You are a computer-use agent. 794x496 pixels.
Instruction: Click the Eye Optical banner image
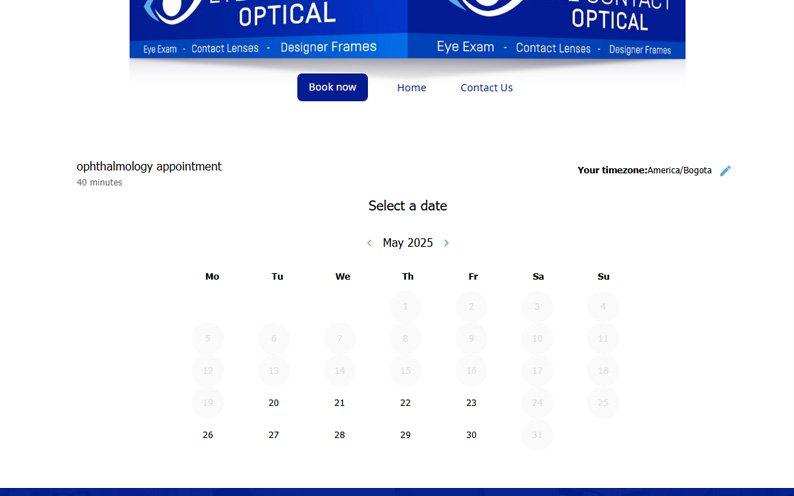tap(407, 28)
